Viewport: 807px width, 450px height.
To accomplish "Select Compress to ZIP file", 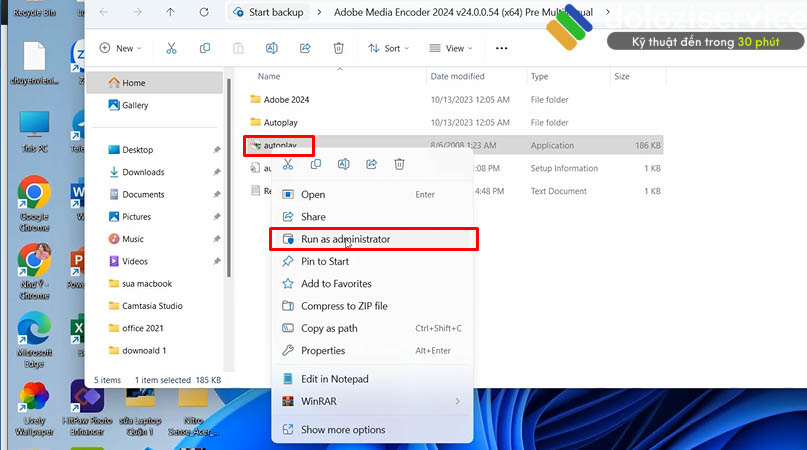I will [344, 306].
